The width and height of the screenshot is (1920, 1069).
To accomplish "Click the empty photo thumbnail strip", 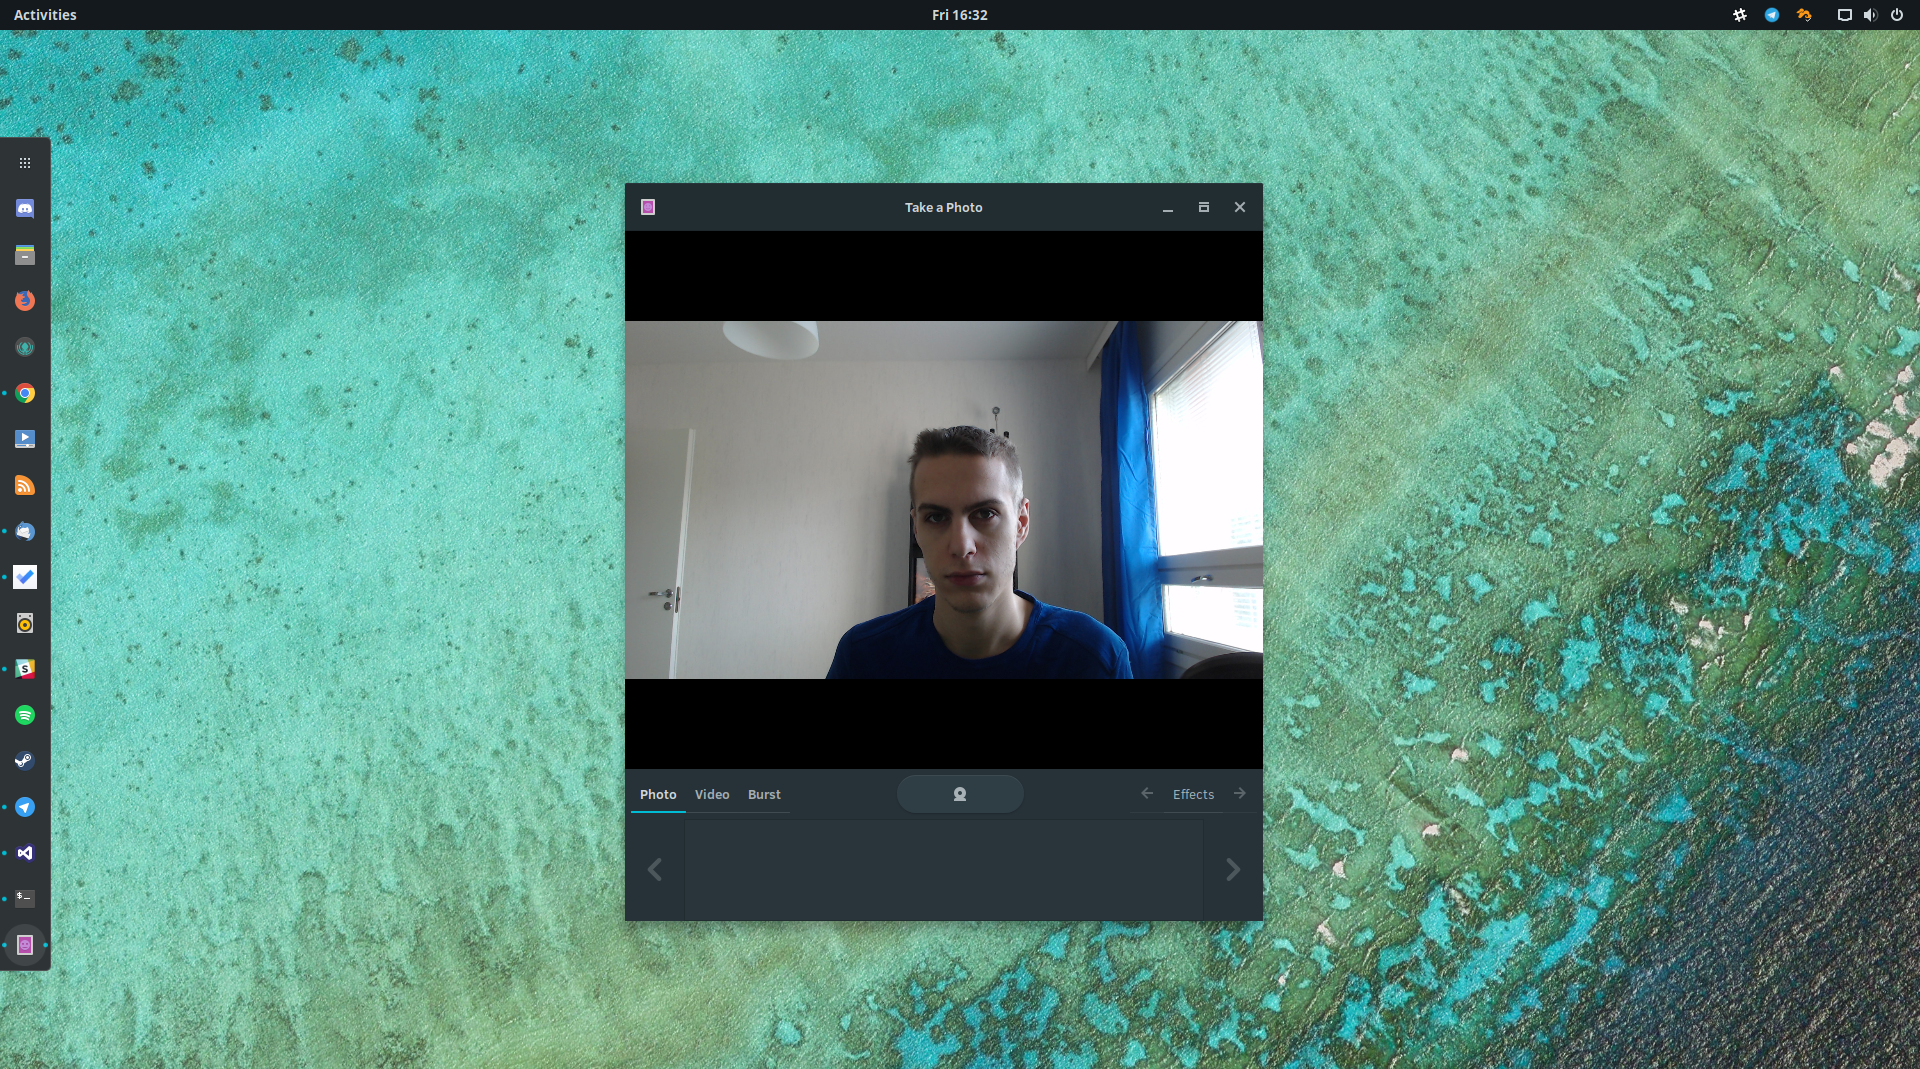I will (x=943, y=870).
